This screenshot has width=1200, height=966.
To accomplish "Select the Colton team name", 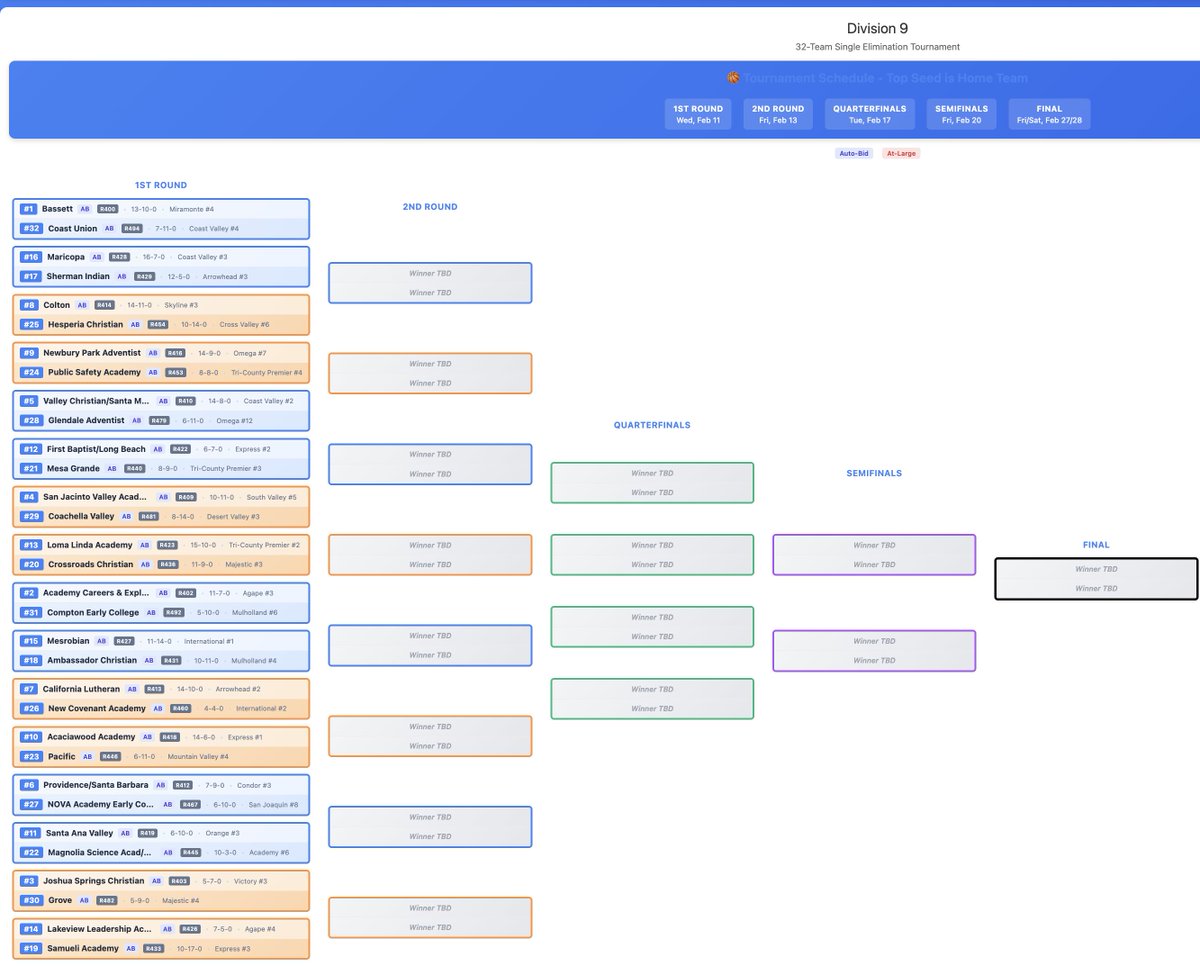I will coord(56,305).
